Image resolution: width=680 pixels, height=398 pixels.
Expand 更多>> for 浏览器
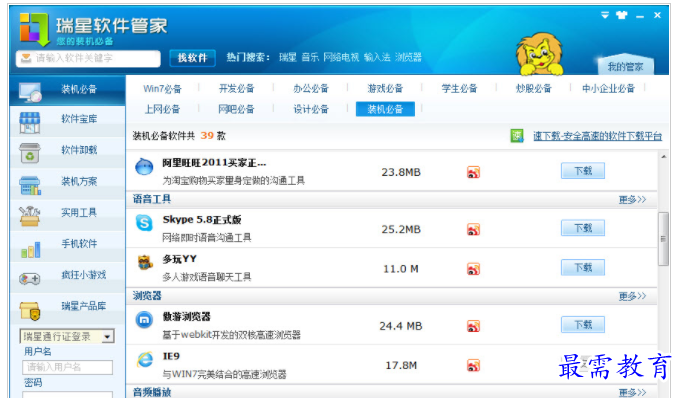point(632,296)
